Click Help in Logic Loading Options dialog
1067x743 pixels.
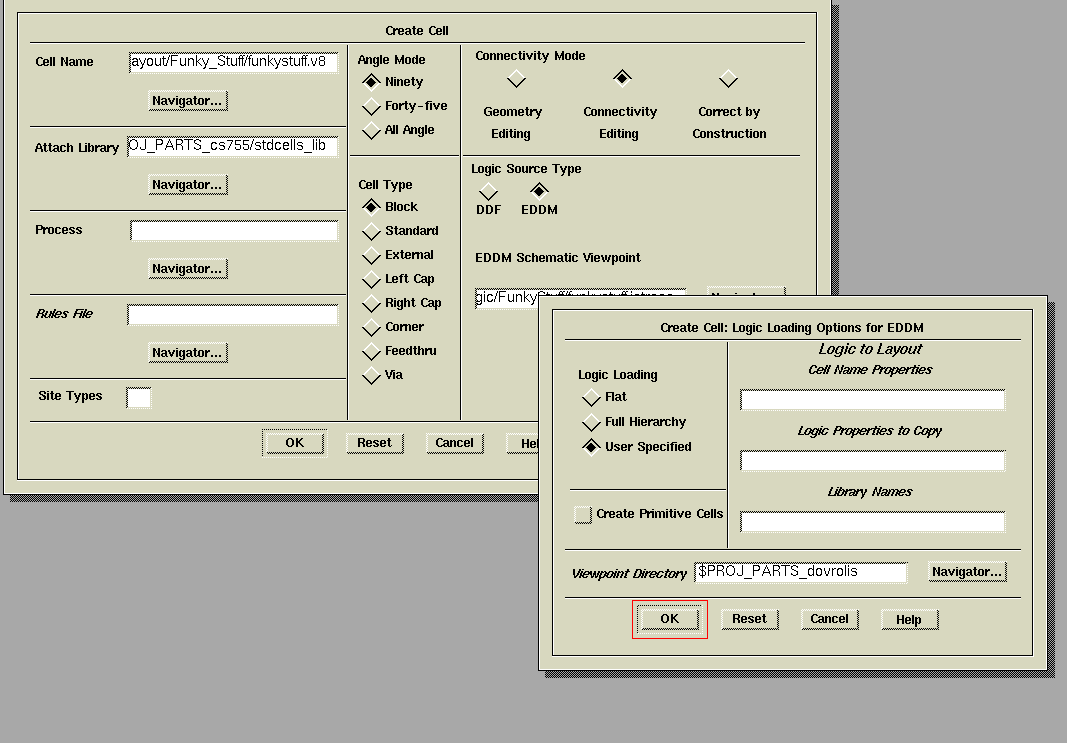tap(908, 620)
